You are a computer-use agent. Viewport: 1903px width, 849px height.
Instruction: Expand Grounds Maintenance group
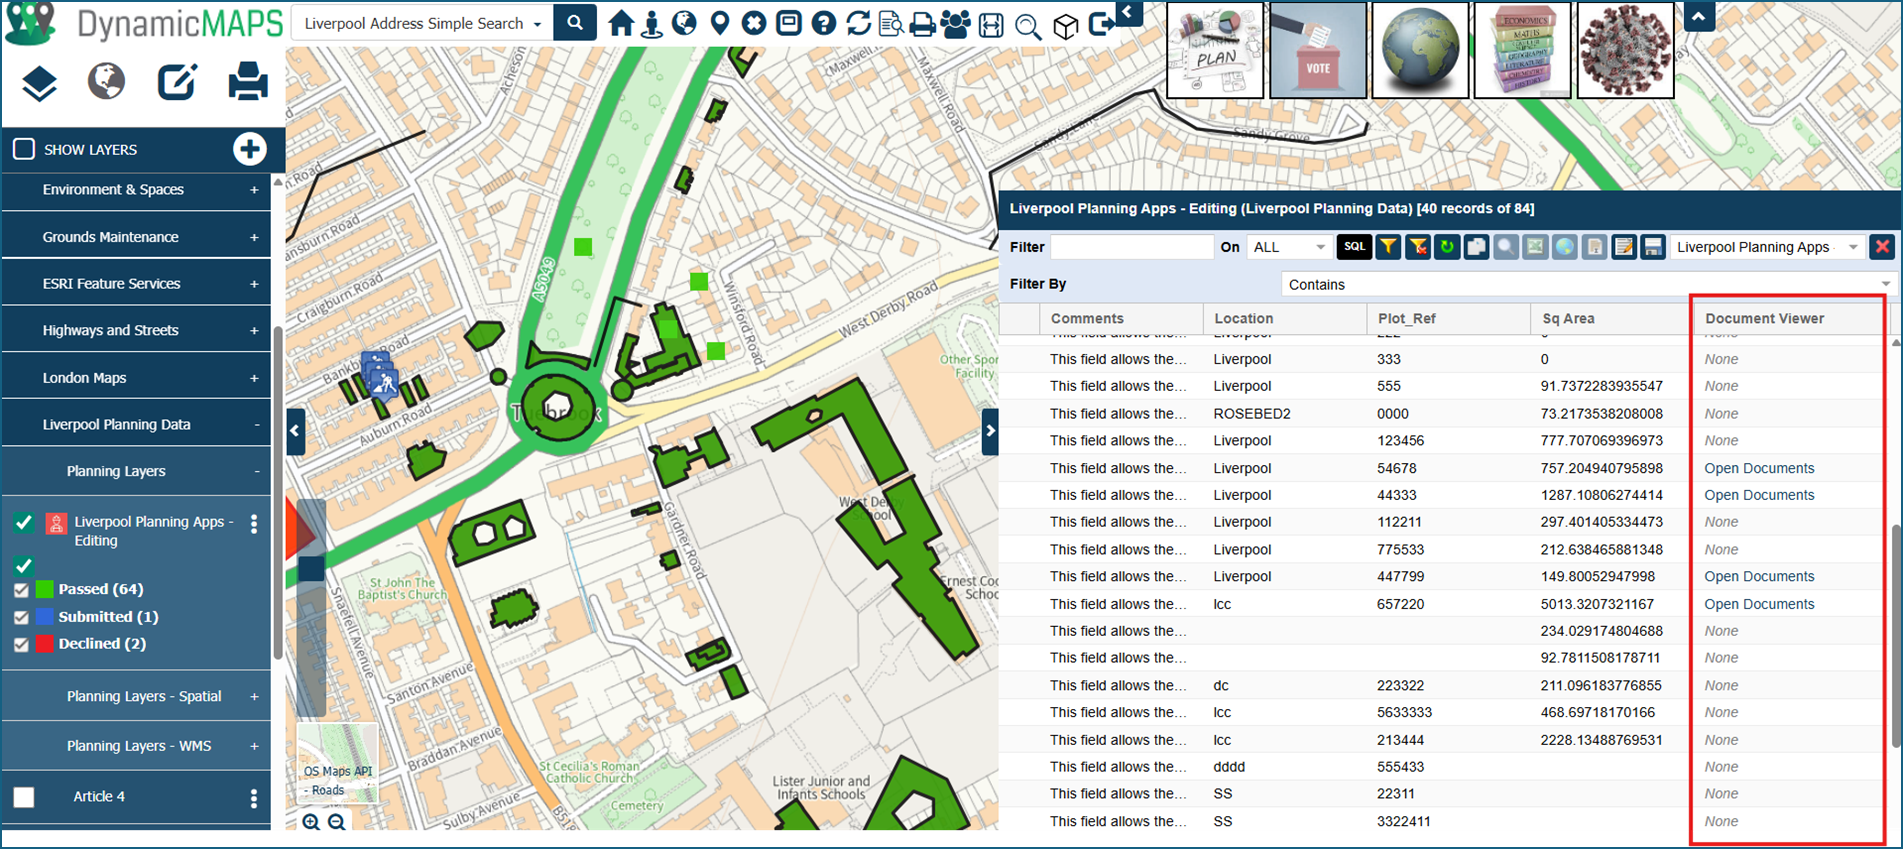click(x=254, y=238)
